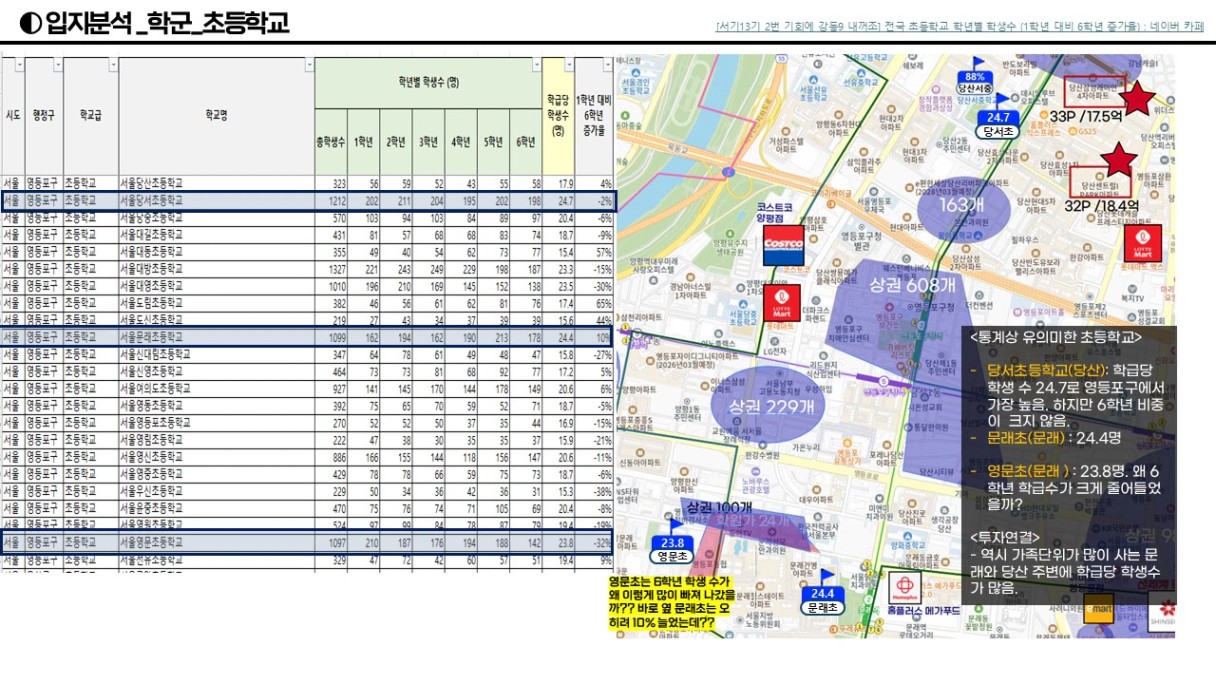This screenshot has height=684, width=1216.
Task: Click the 24.4 blue badge on the map
Action: (x=824, y=593)
